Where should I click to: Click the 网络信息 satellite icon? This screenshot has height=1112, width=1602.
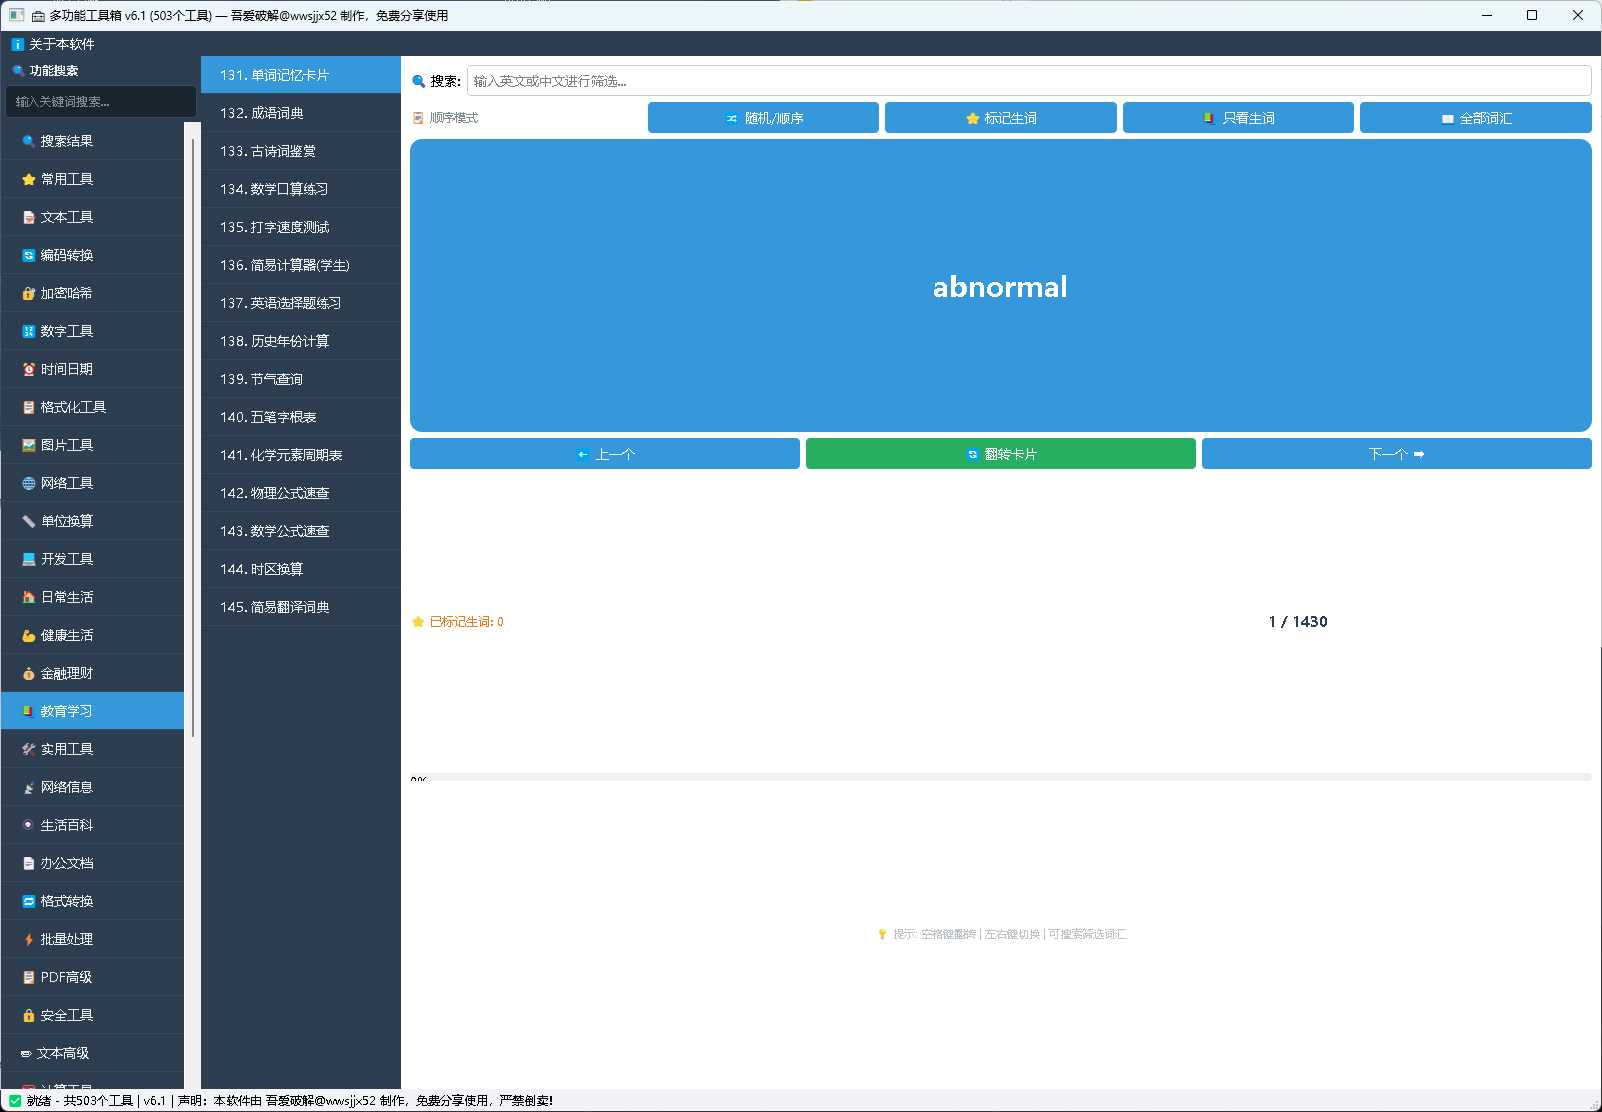(x=29, y=787)
